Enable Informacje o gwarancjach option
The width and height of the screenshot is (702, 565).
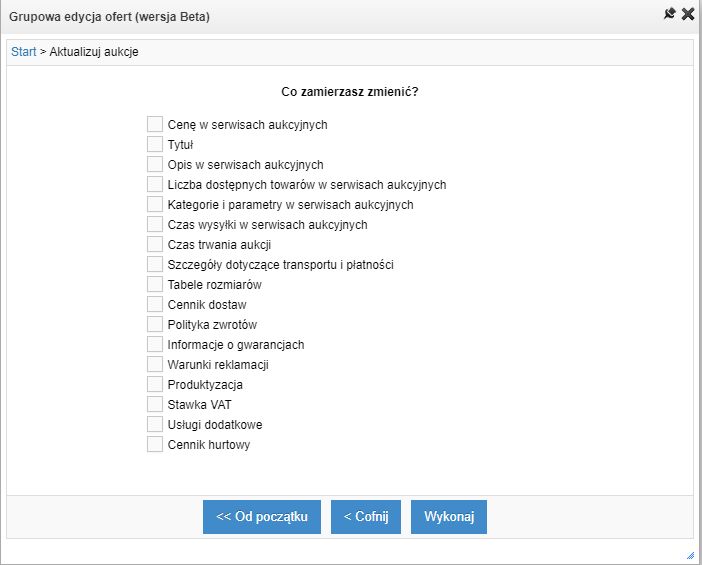[155, 344]
